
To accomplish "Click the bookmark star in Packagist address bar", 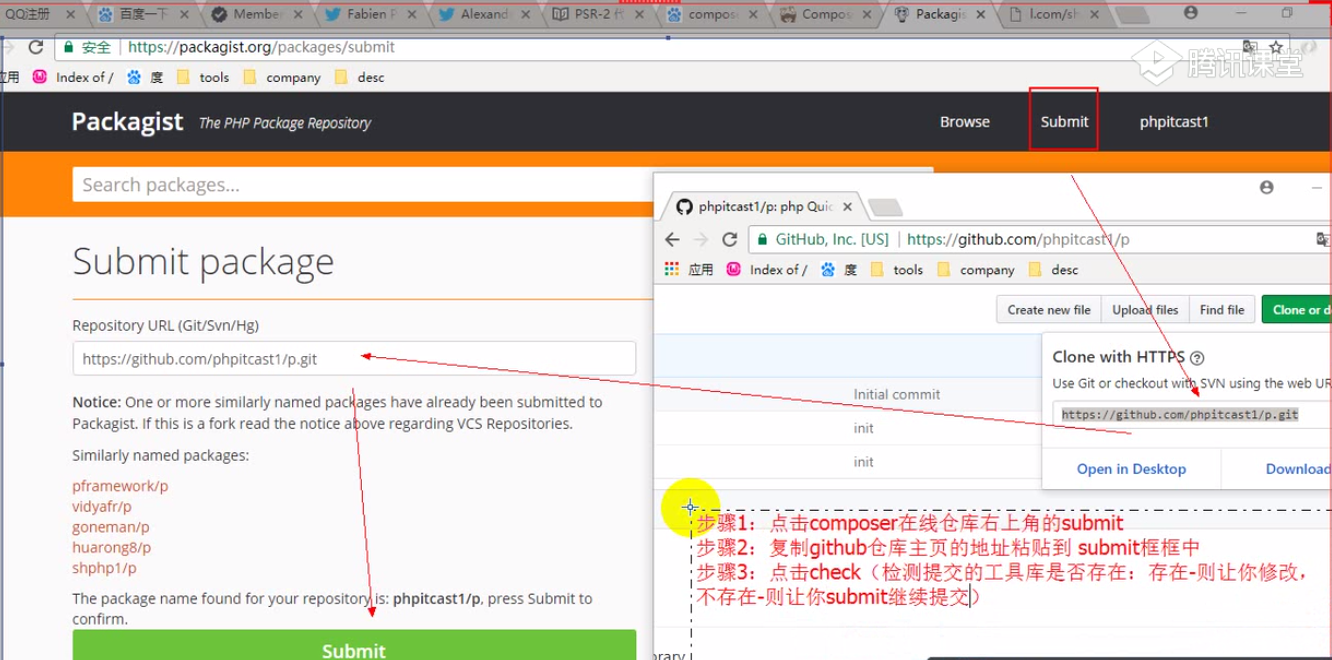I will click(1276, 47).
